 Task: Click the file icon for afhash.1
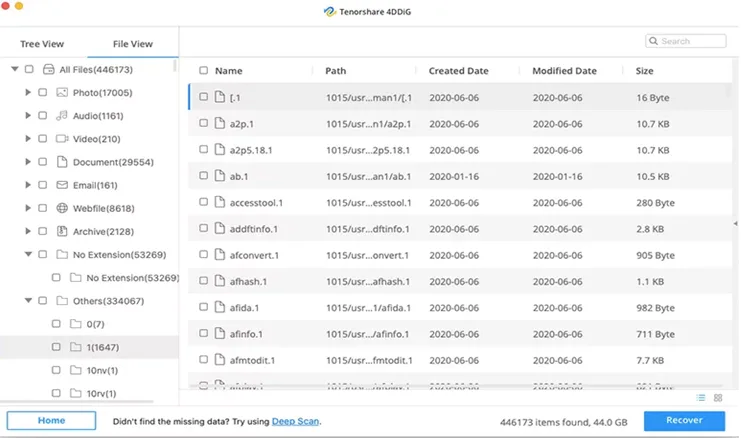click(x=220, y=281)
